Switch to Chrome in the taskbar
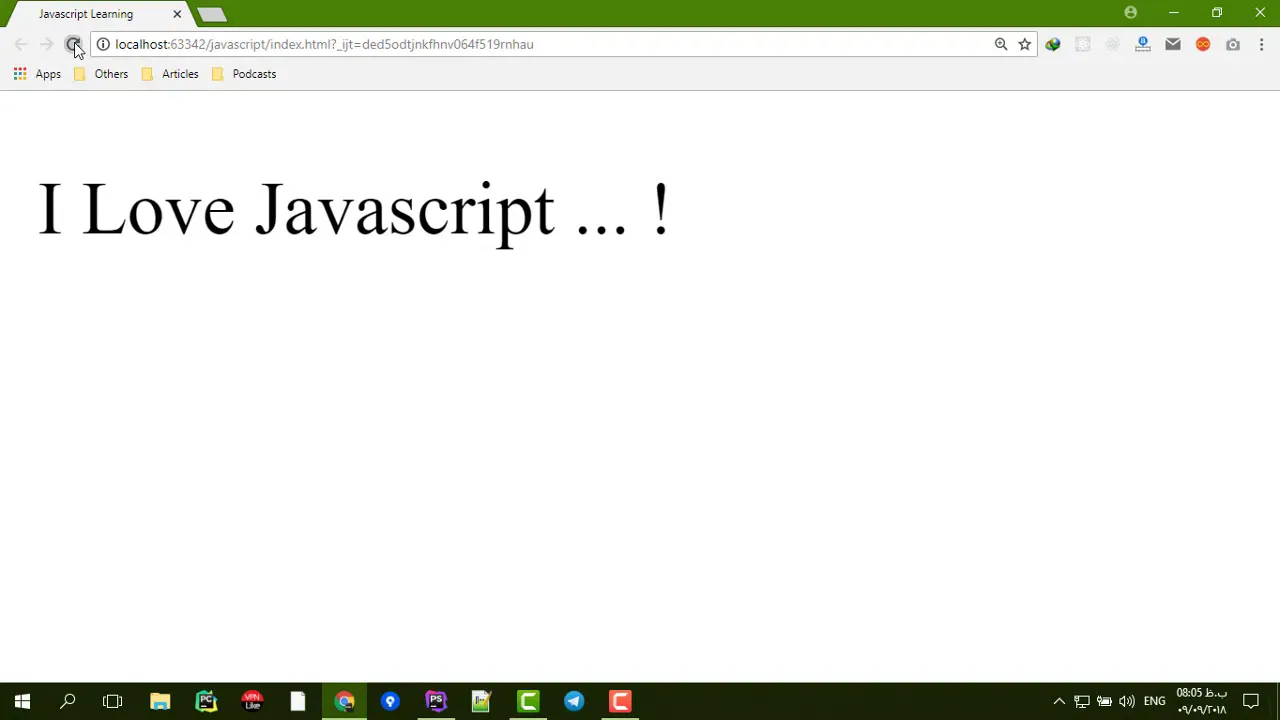Image resolution: width=1280 pixels, height=720 pixels. coord(344,701)
